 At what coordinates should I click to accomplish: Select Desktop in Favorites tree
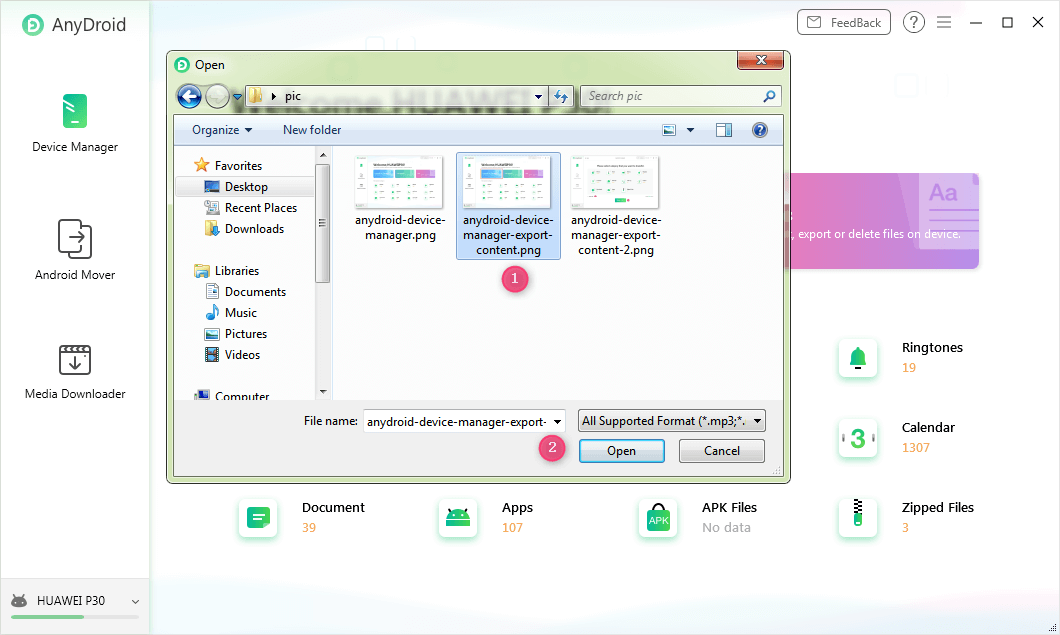[x=246, y=187]
